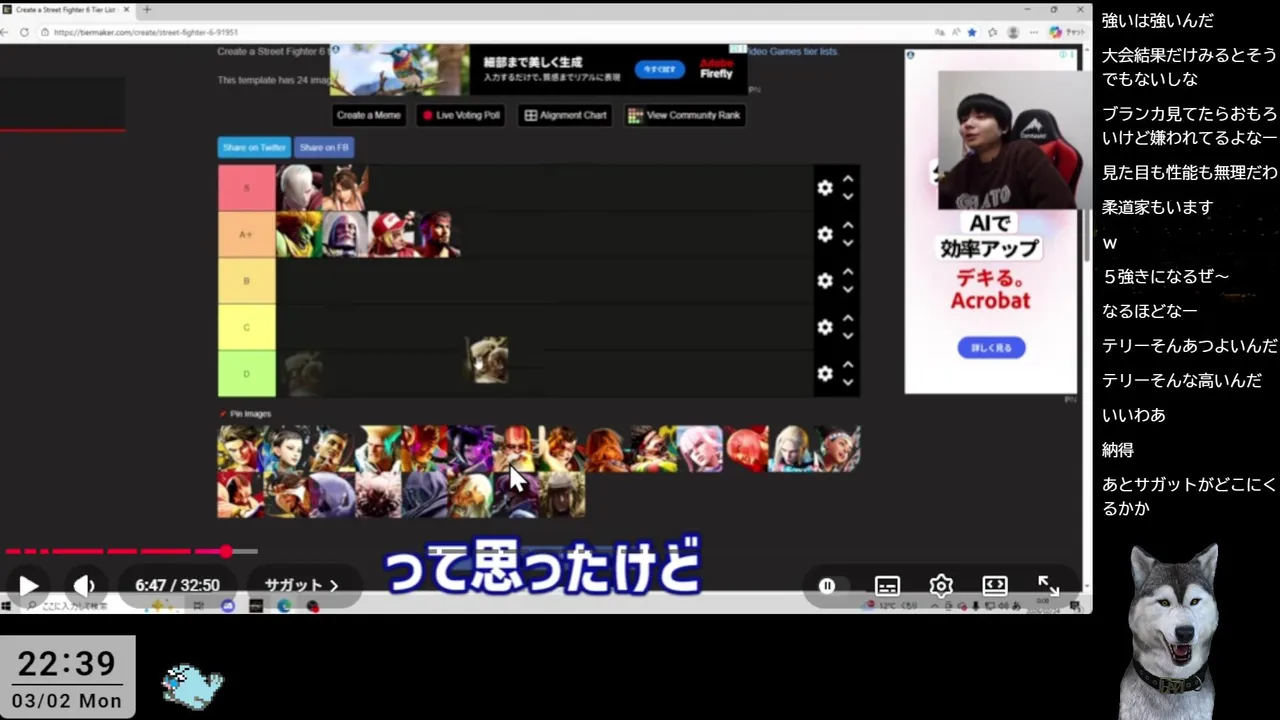The width and height of the screenshot is (1280, 720).
Task: Enter fullscreen video mode
Action: coord(1048,586)
